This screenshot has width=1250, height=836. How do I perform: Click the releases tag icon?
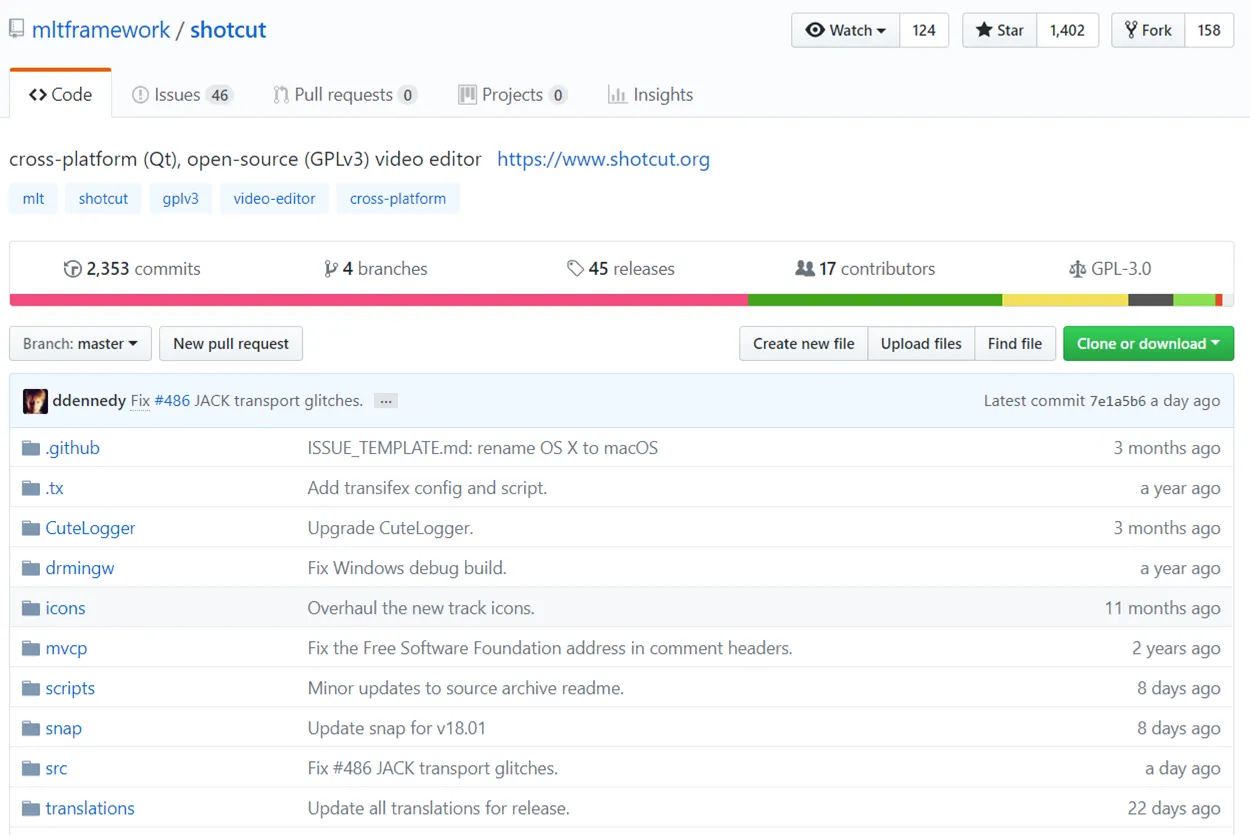point(575,269)
